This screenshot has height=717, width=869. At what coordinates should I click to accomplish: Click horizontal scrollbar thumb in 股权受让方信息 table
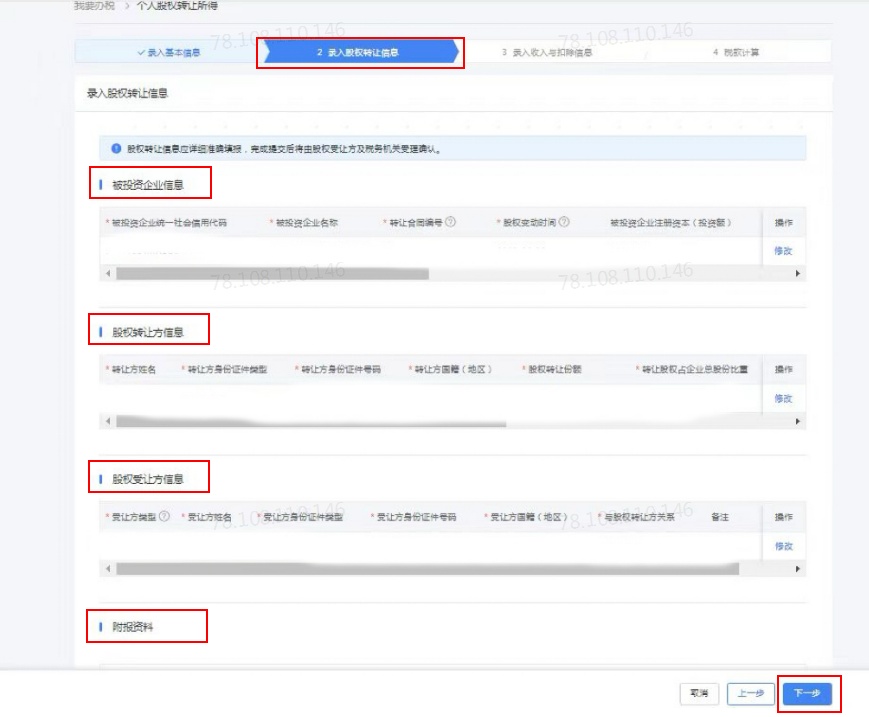[x=427, y=569]
